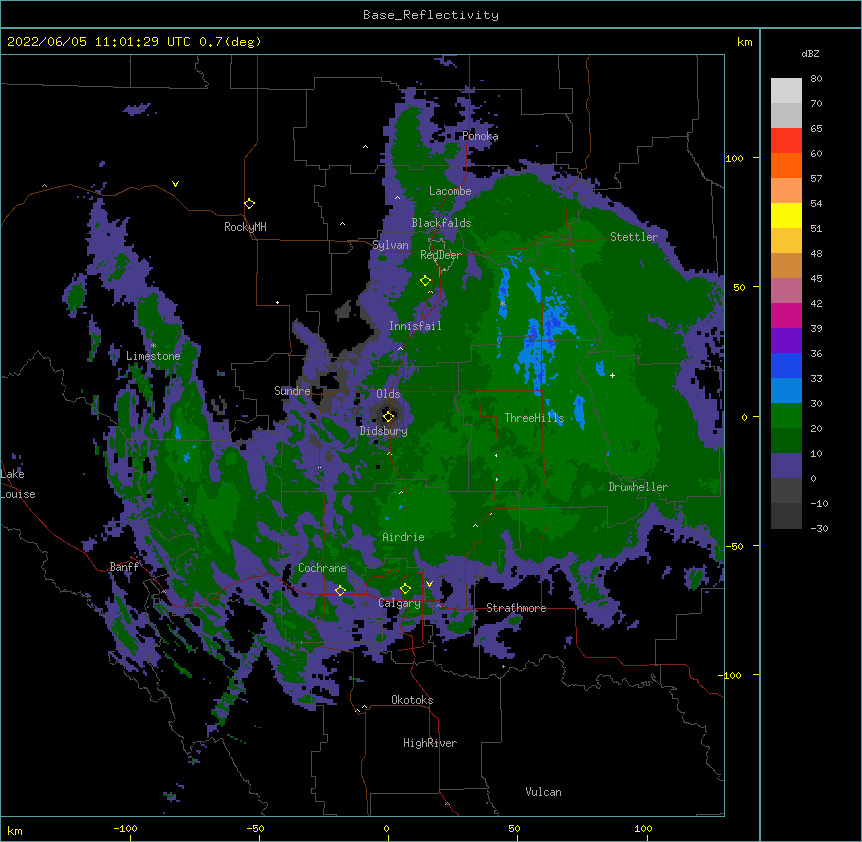This screenshot has width=862, height=842.
Task: Click the Blackfalds city label
Action: point(441,223)
